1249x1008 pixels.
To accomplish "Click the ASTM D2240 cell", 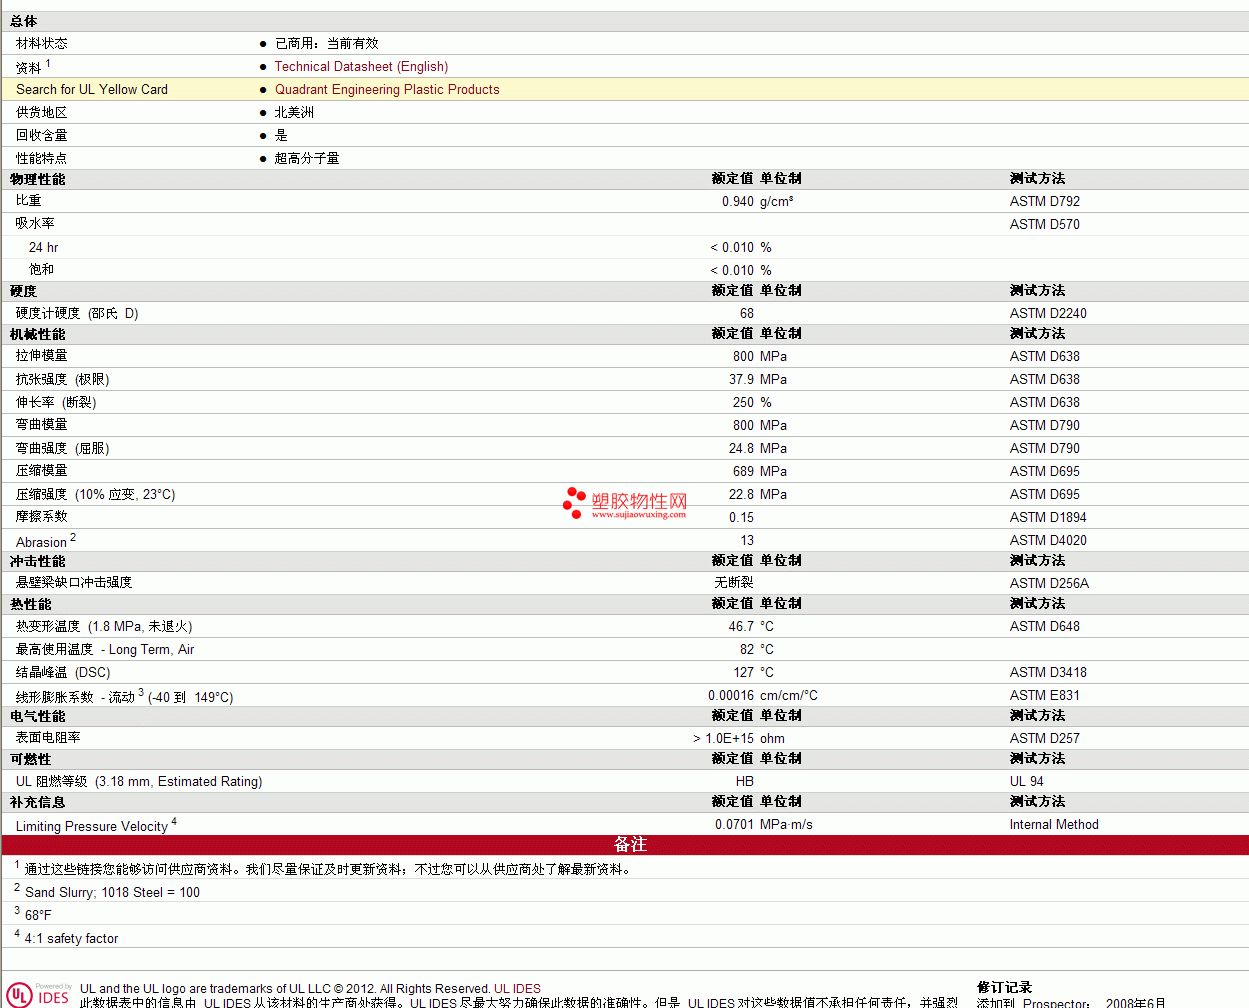I will pos(1048,313).
